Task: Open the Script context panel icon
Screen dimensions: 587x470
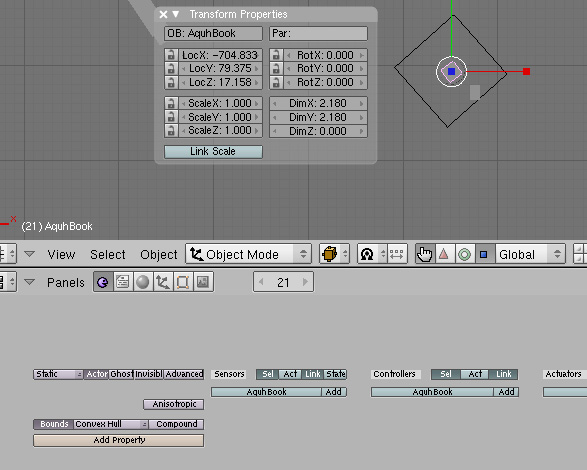Action: (122, 282)
